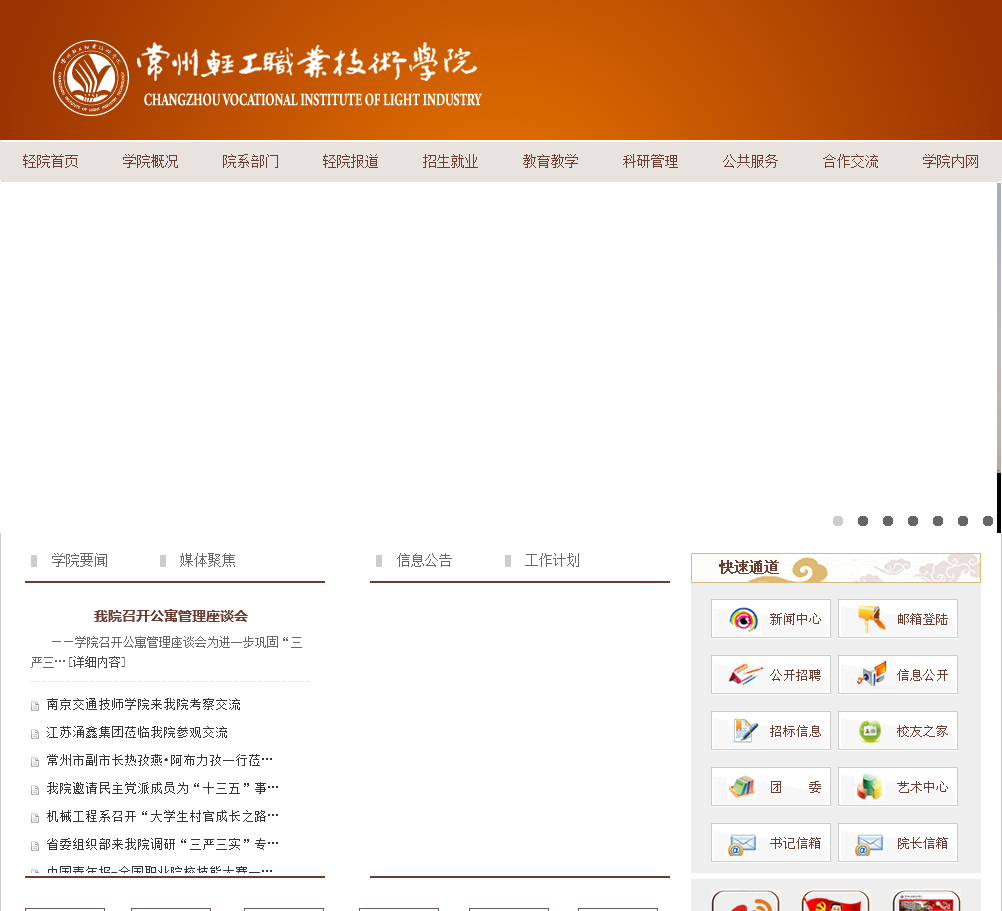
Task: Select the fifth slideshow indicator dot
Action: click(x=937, y=521)
